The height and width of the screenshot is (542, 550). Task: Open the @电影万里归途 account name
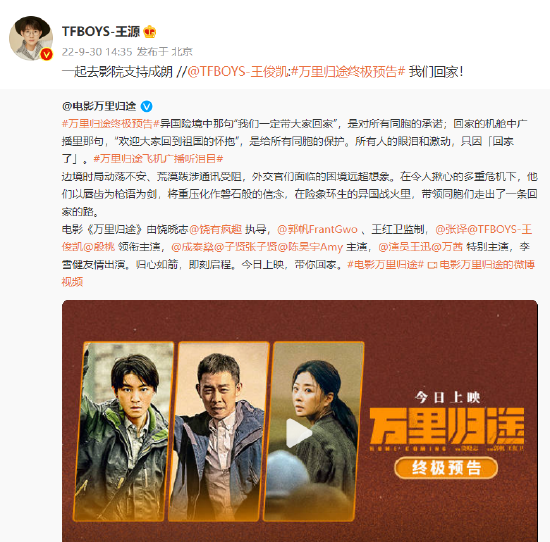(99, 106)
